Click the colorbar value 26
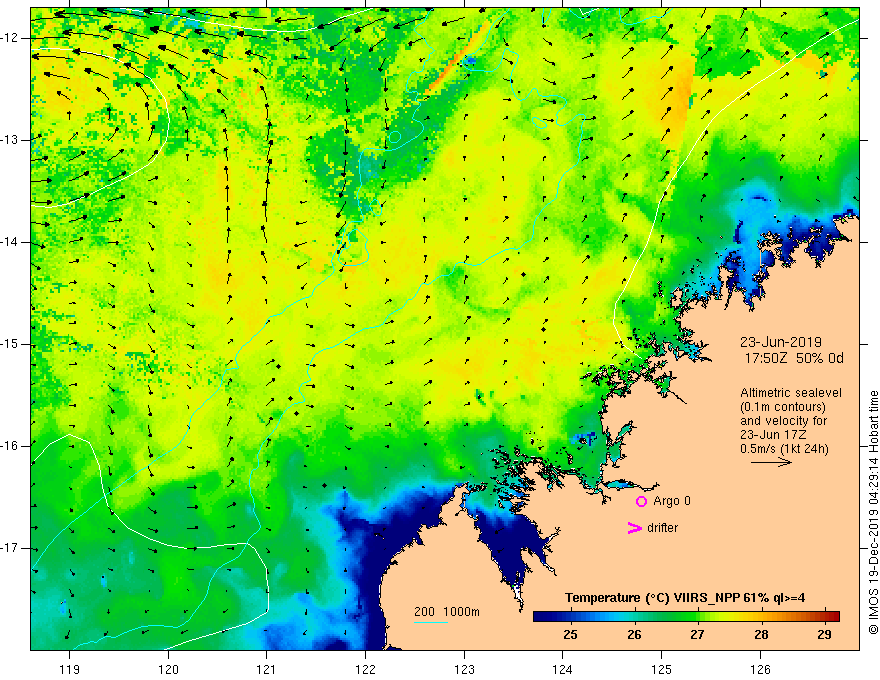880x680 pixels. pyautogui.click(x=634, y=635)
